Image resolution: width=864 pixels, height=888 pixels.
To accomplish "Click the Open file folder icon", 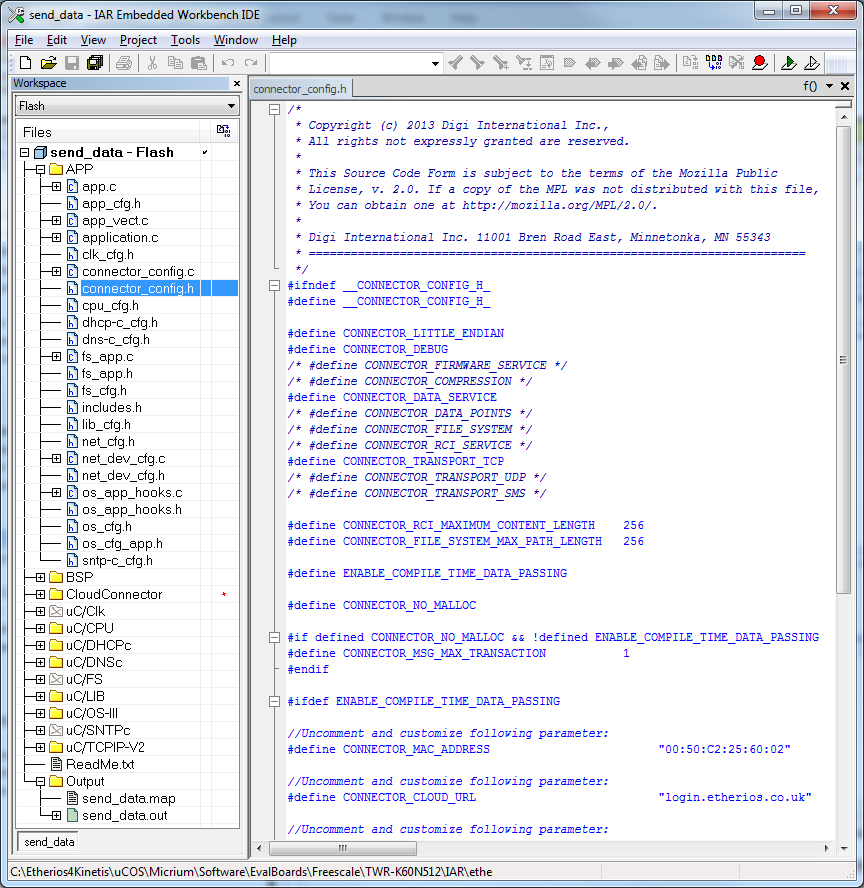I will coord(48,63).
